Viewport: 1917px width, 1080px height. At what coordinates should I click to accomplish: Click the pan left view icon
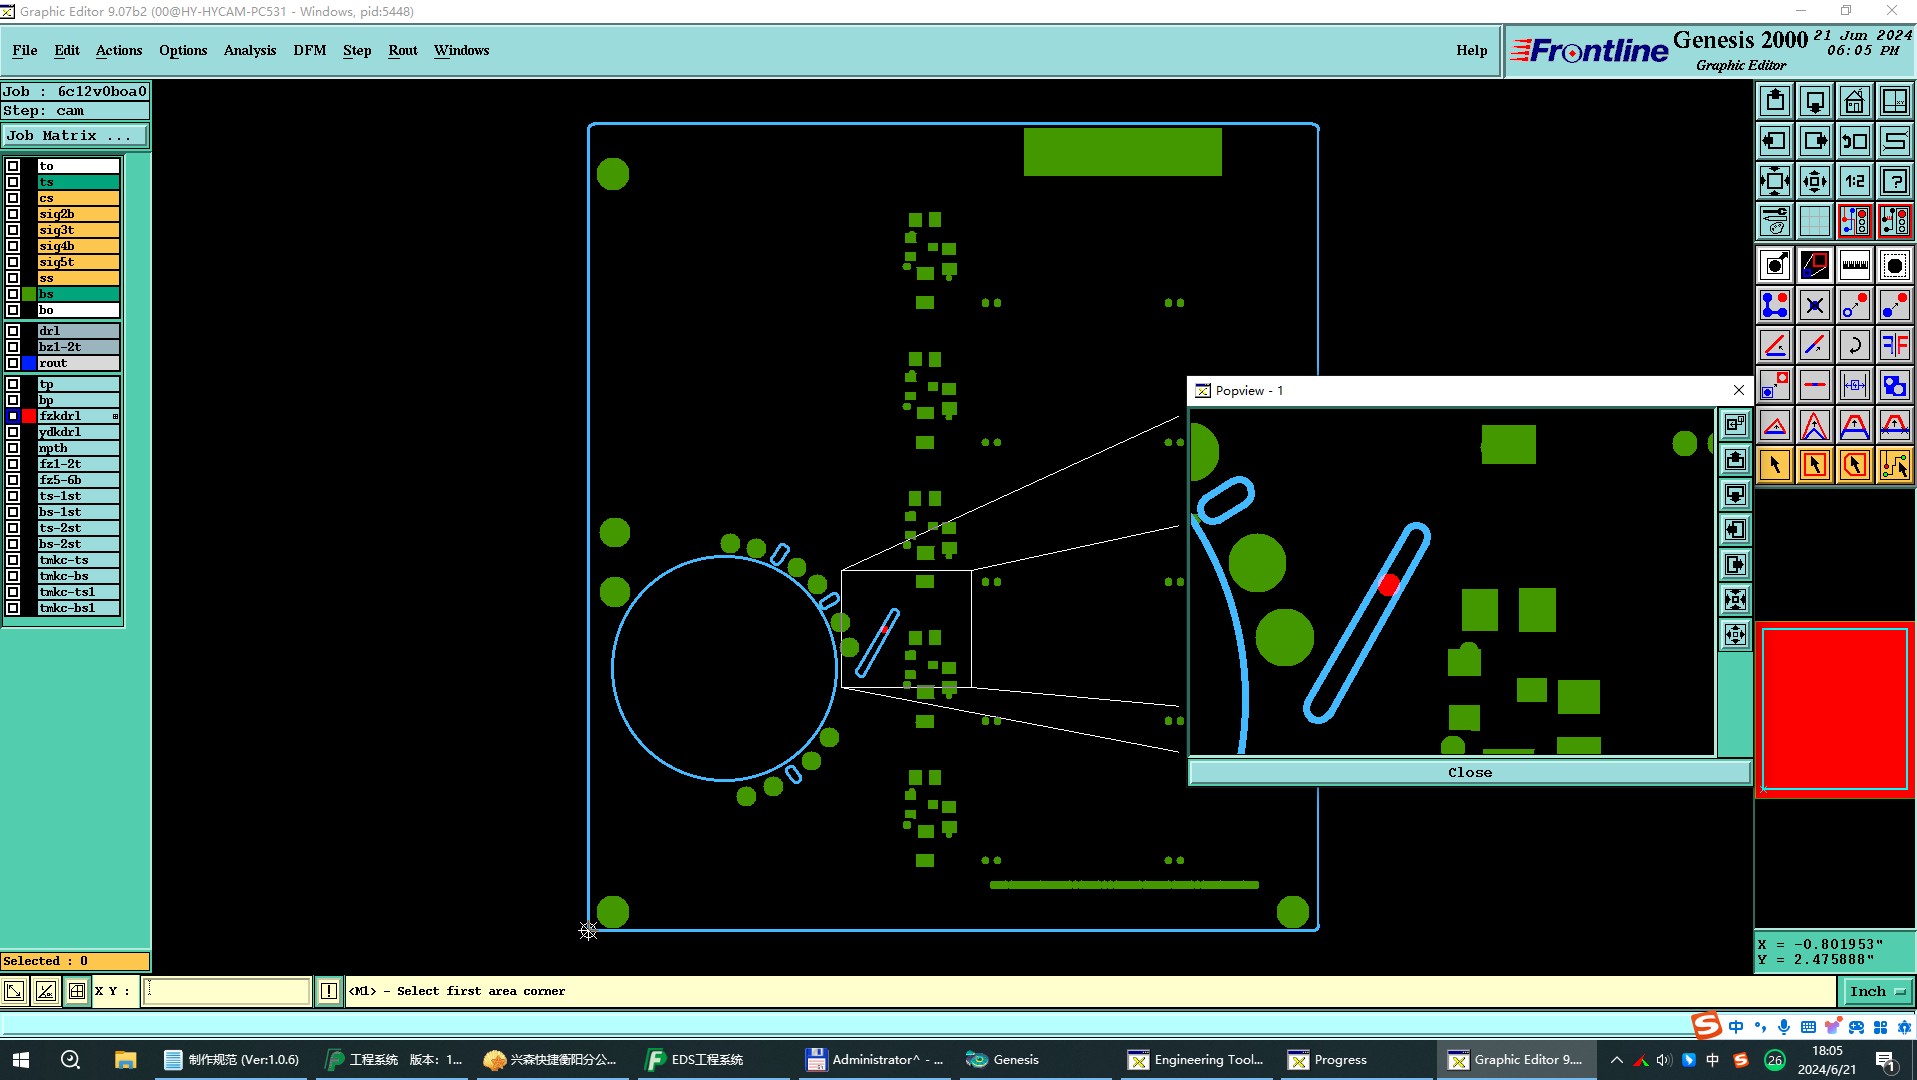(1774, 141)
